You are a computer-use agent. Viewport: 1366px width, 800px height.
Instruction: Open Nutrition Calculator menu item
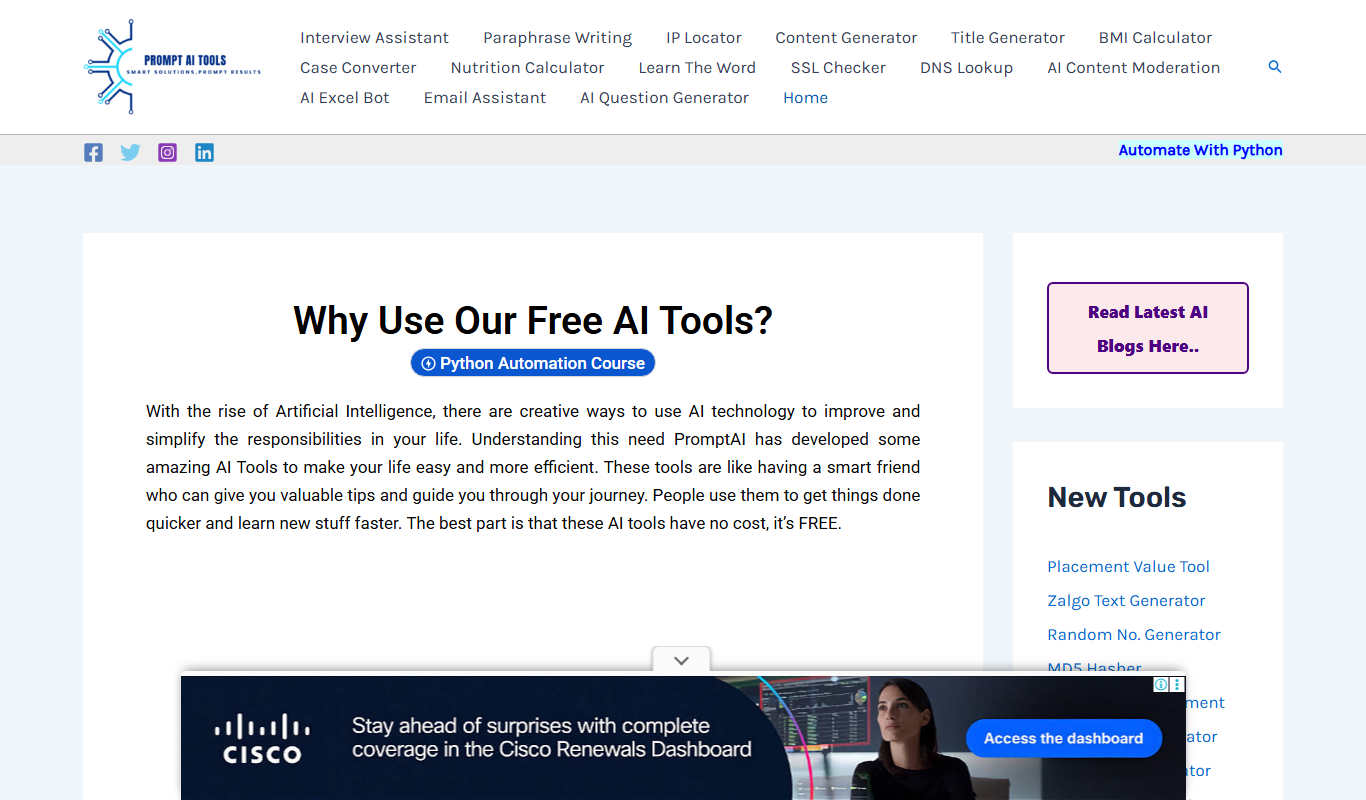pos(527,68)
